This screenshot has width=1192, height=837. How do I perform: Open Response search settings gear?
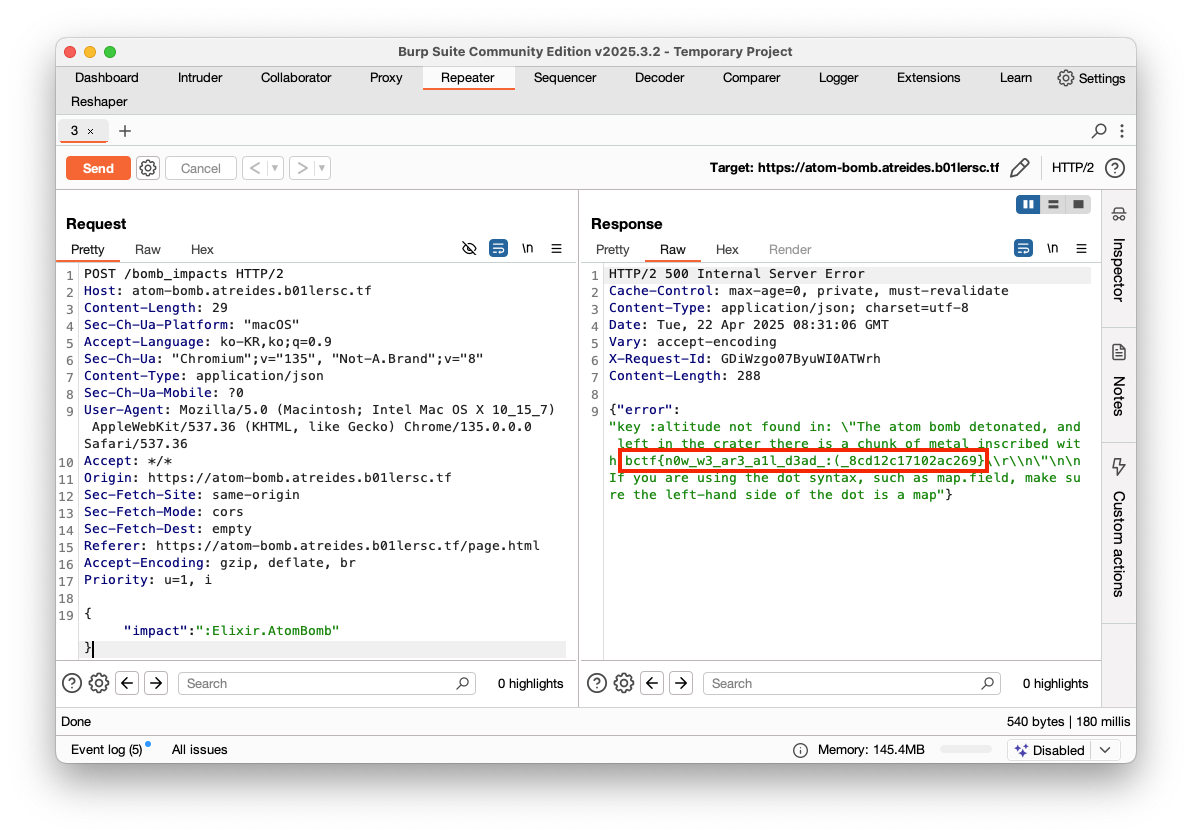click(x=624, y=683)
